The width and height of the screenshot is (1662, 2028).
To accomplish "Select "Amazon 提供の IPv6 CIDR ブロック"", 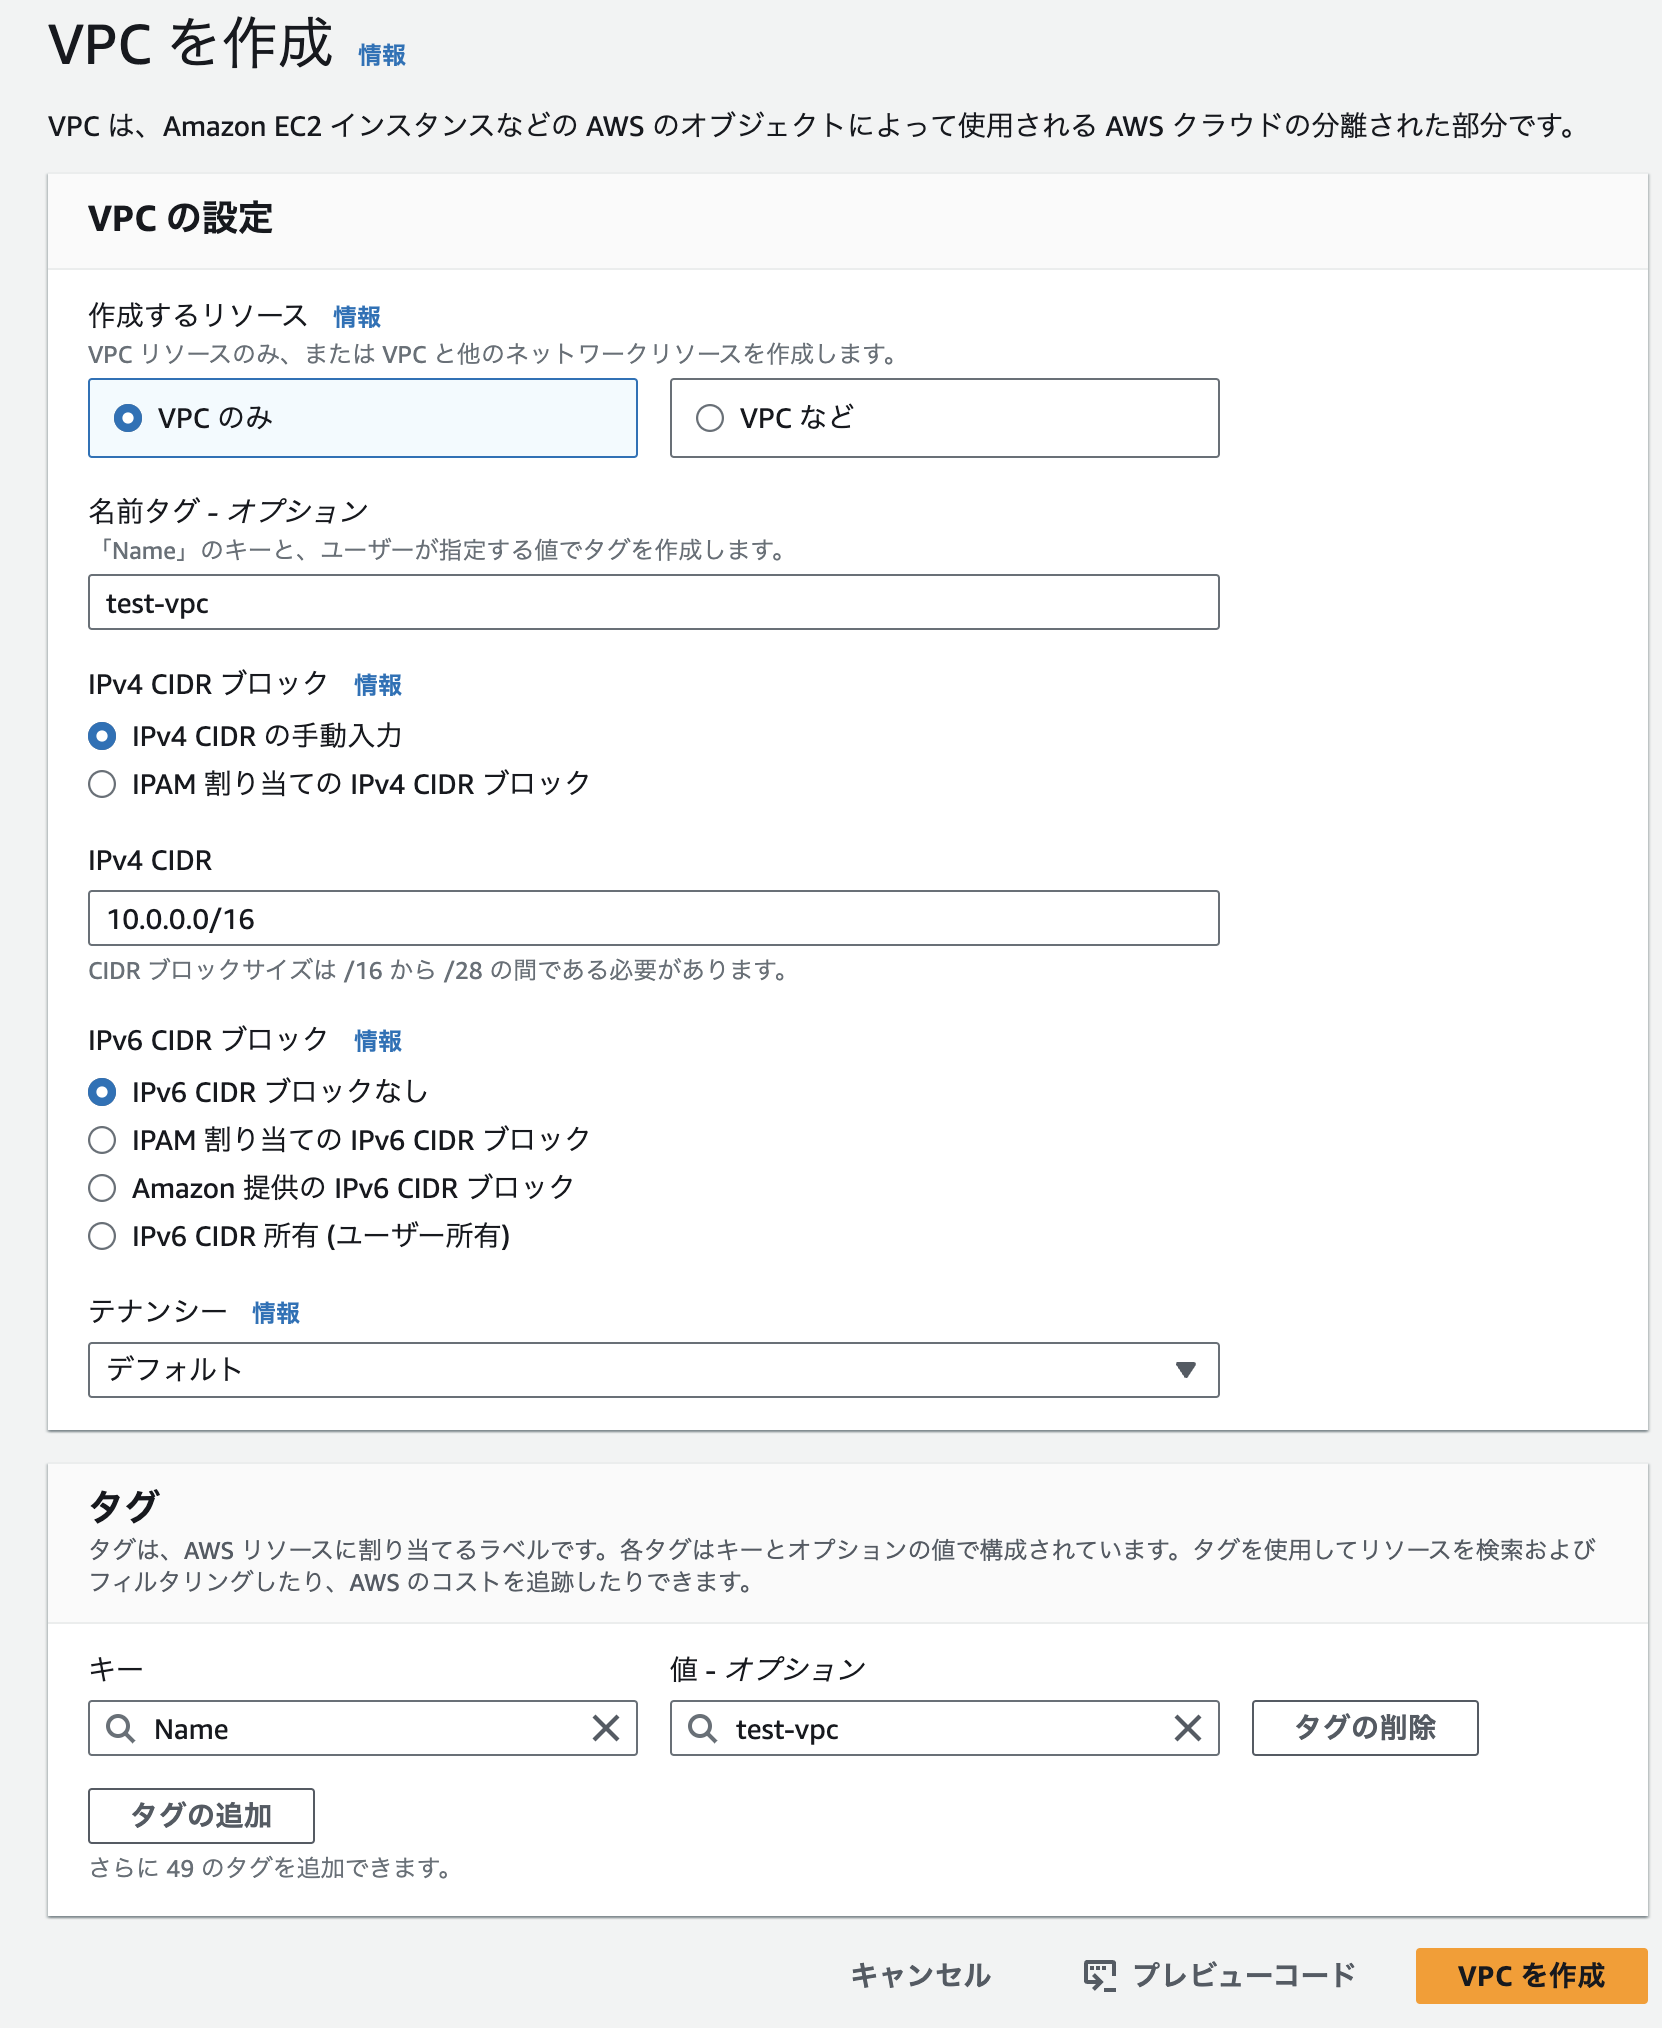I will [101, 1188].
